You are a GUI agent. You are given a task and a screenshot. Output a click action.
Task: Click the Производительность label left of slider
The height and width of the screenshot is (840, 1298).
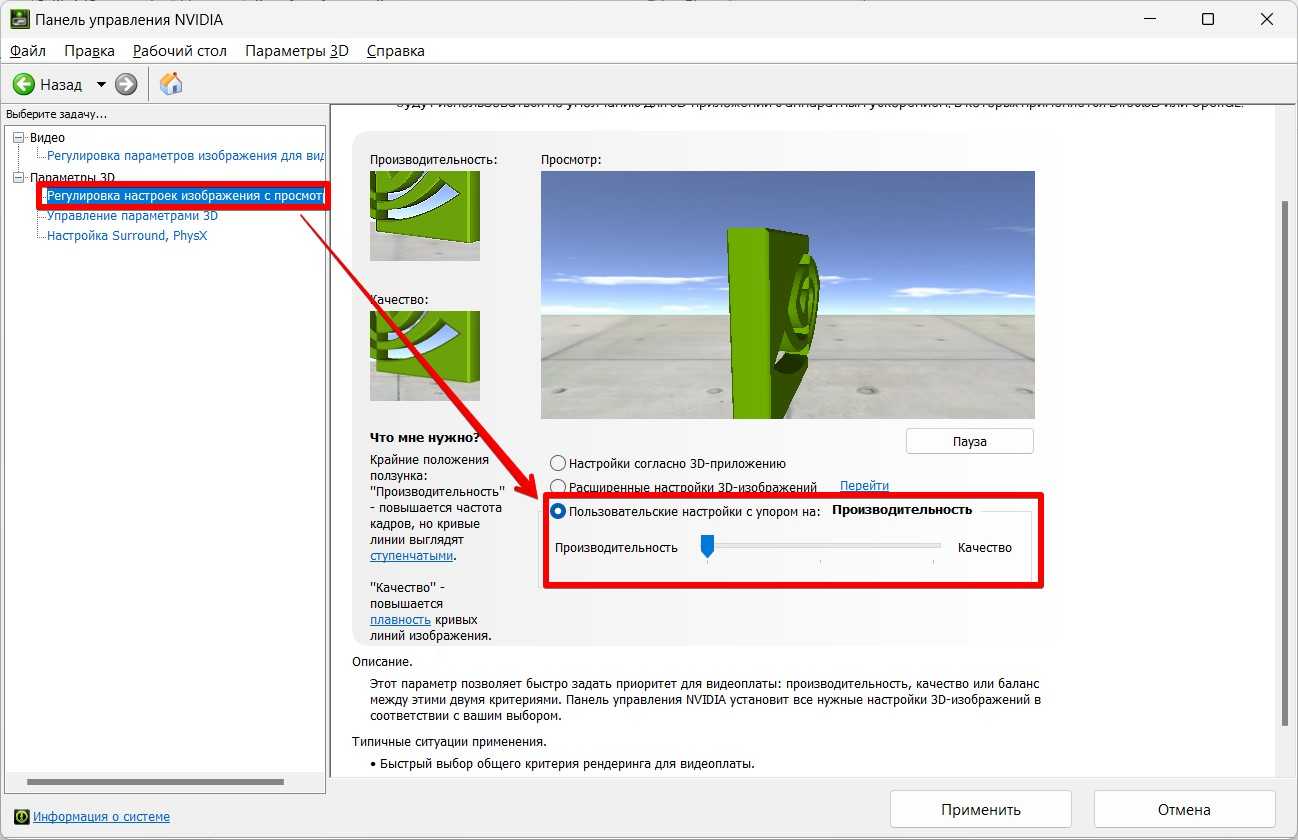tap(616, 547)
